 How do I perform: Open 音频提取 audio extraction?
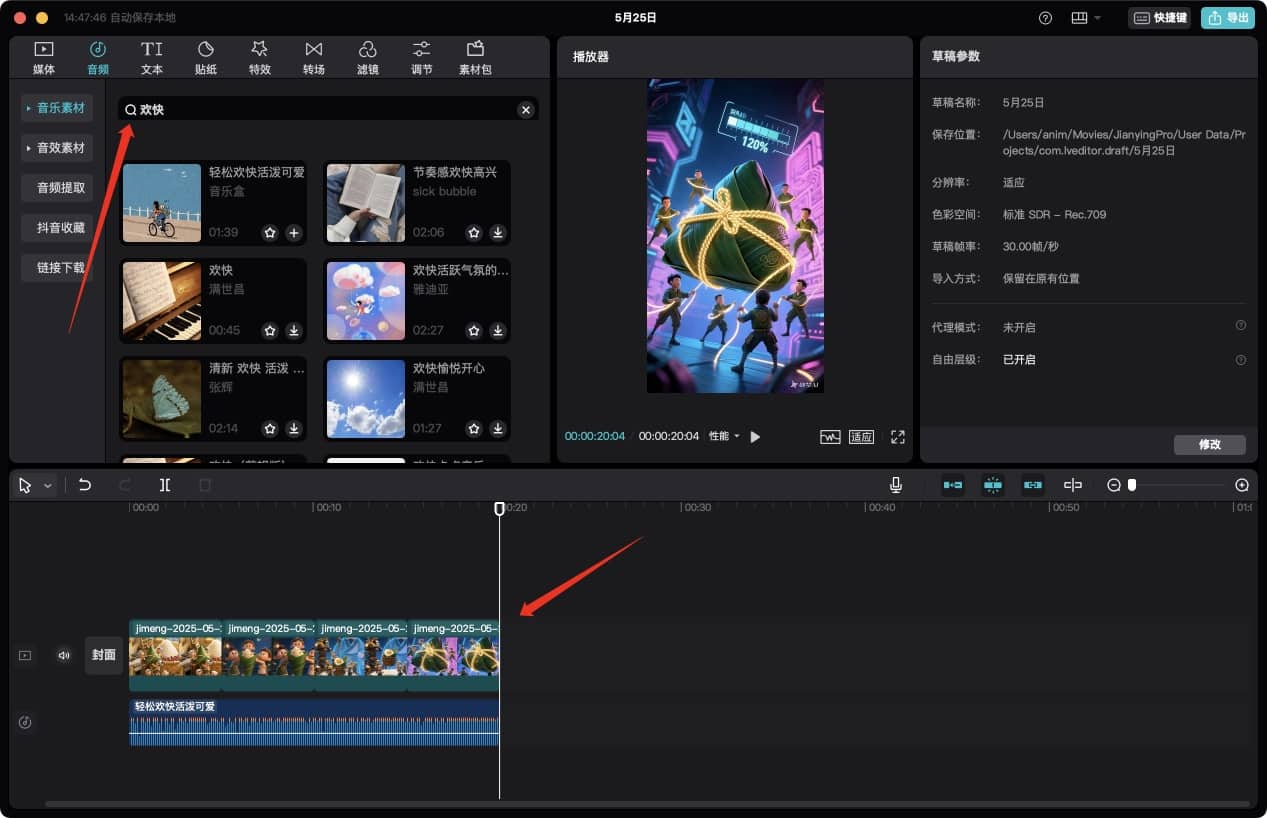coord(57,188)
